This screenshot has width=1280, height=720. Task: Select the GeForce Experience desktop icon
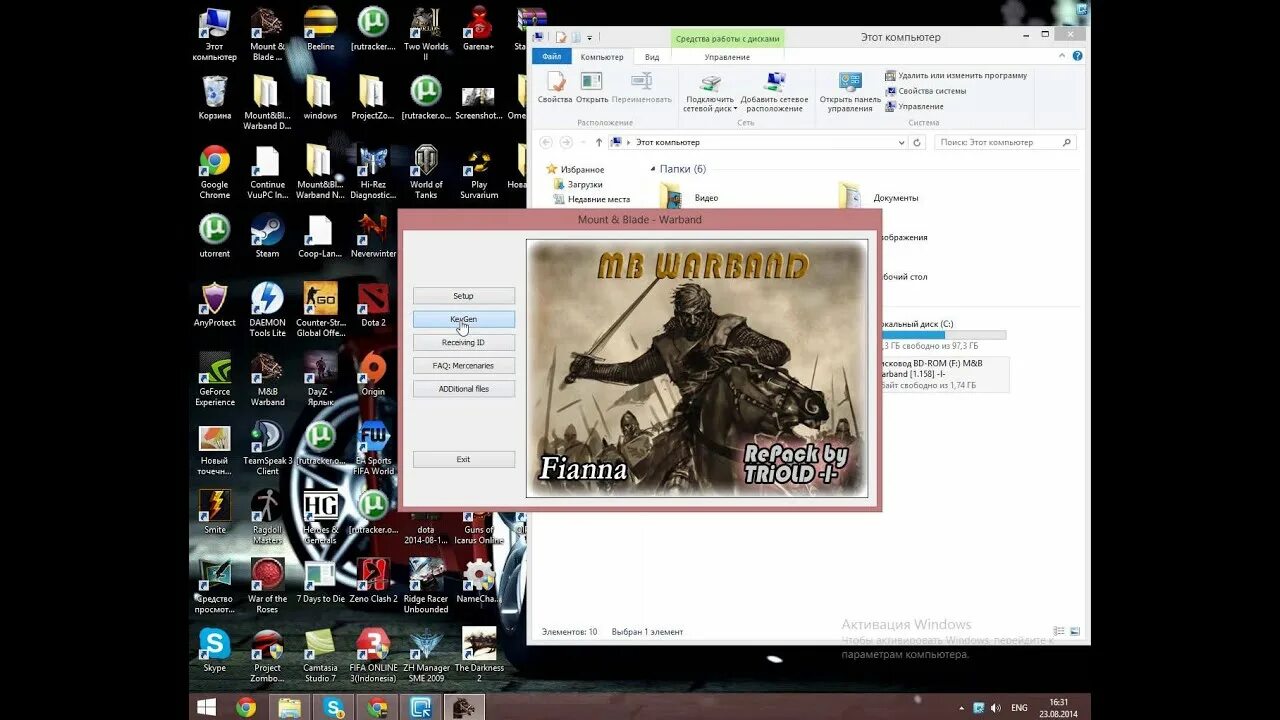pos(215,378)
